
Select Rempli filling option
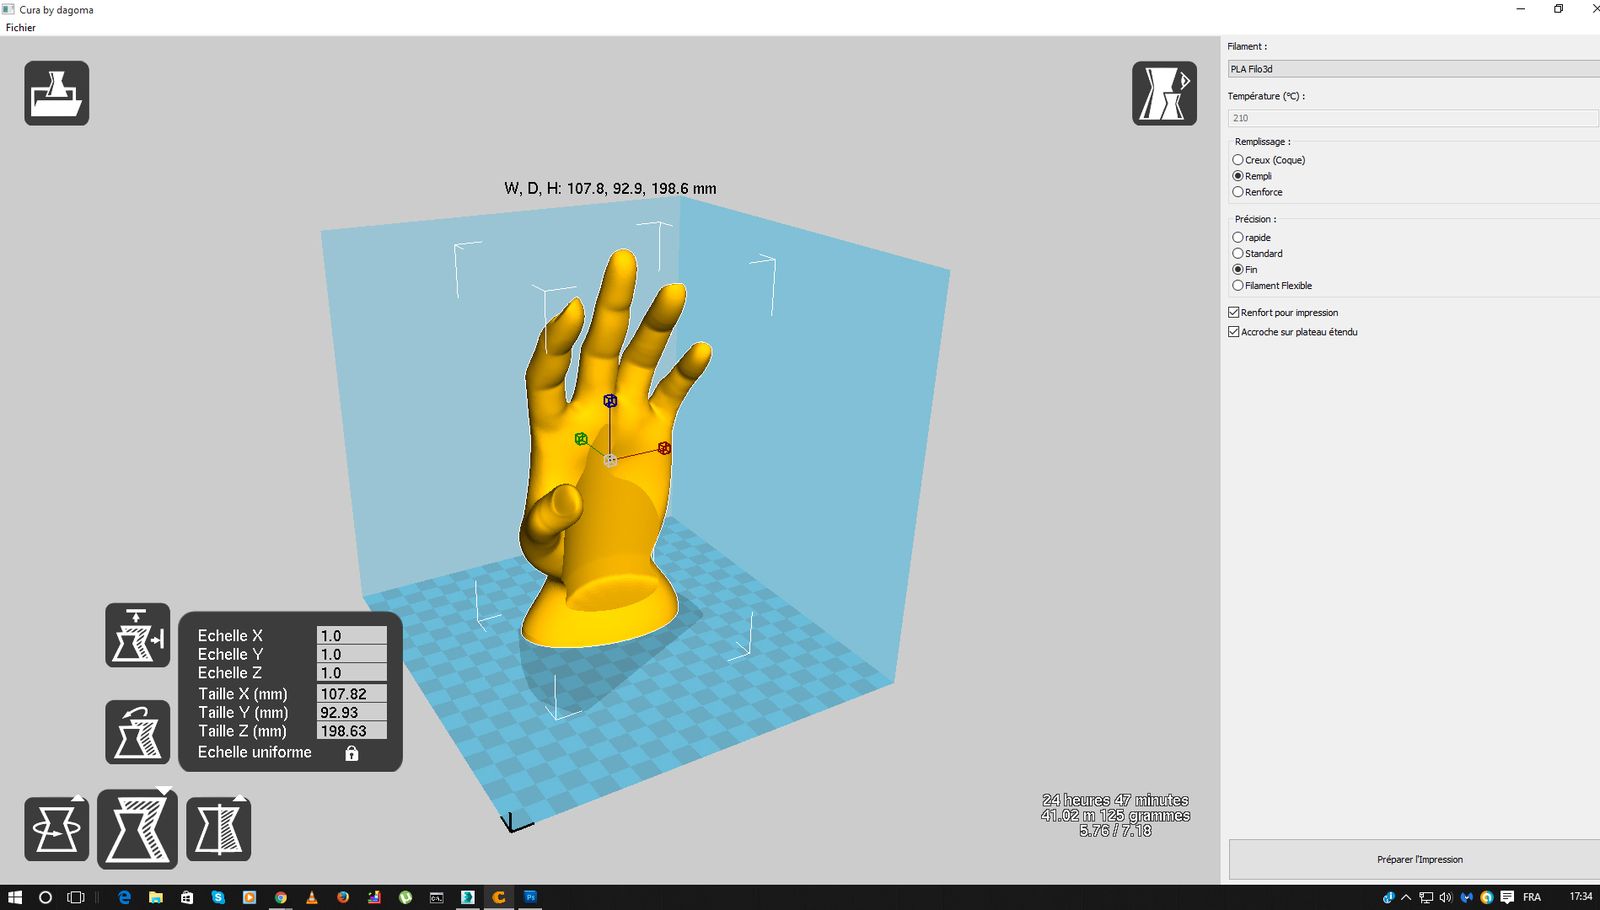tap(1252, 176)
